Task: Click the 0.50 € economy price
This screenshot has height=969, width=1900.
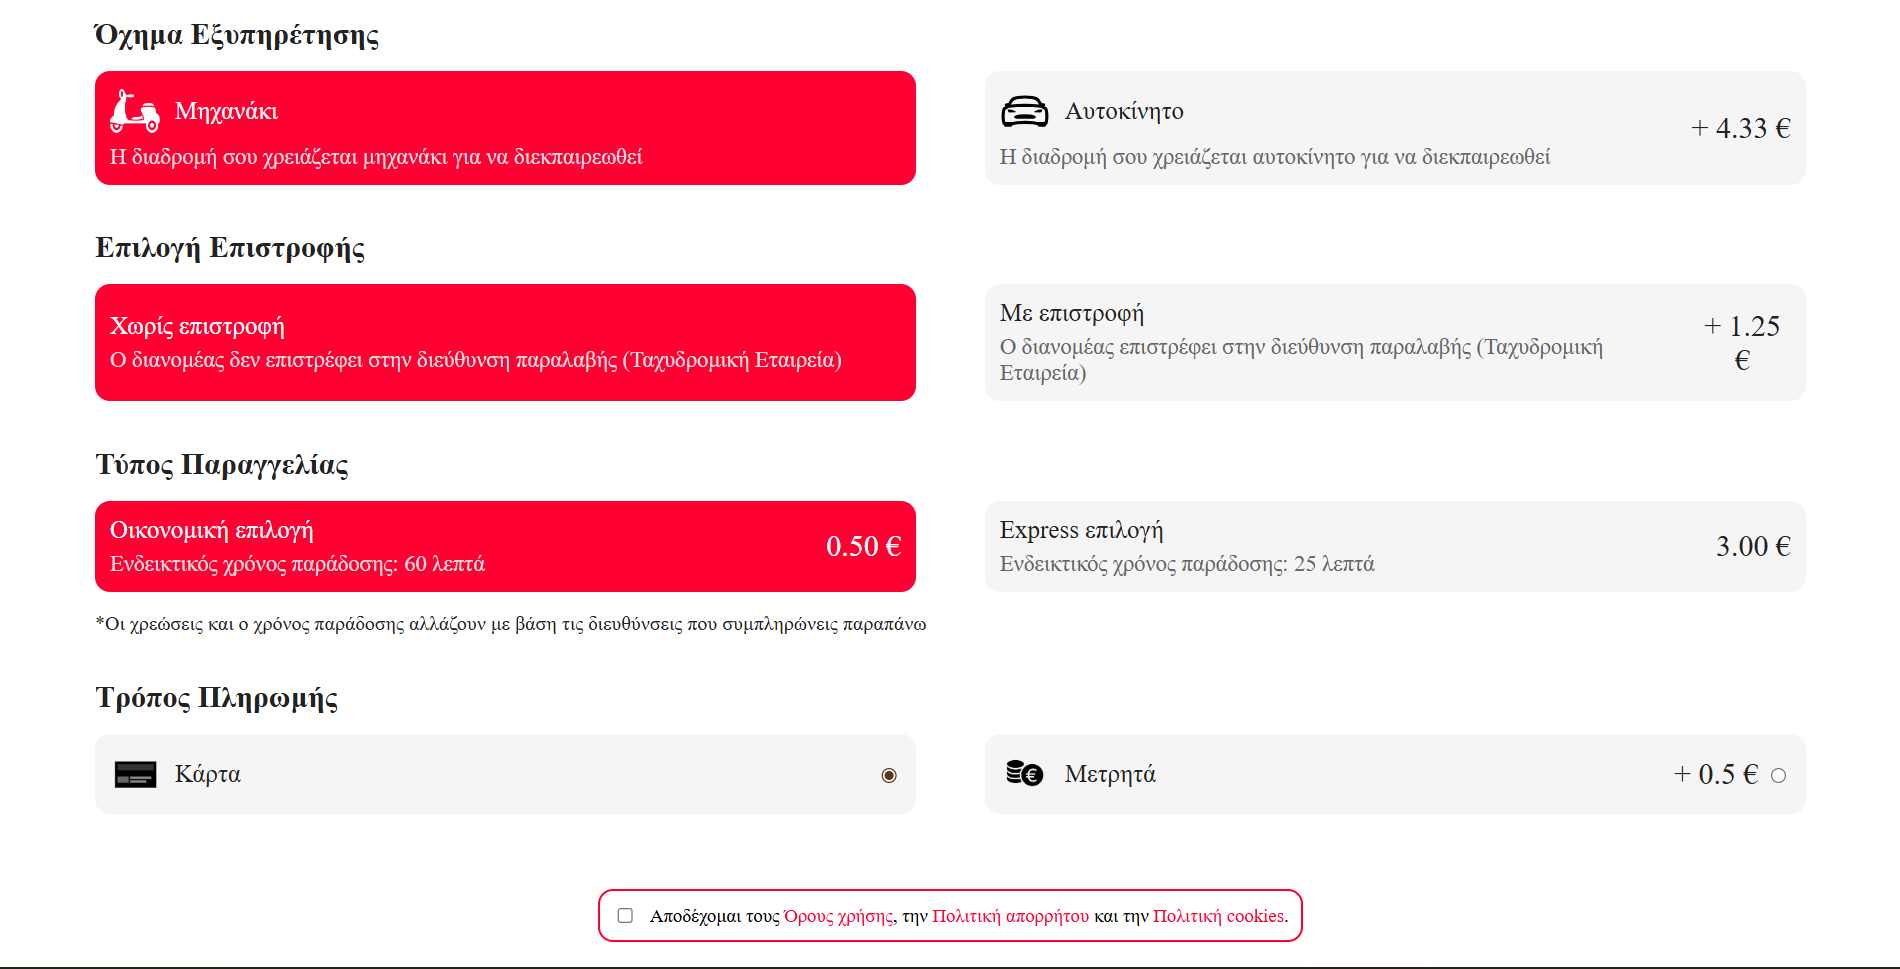Action: click(x=863, y=546)
